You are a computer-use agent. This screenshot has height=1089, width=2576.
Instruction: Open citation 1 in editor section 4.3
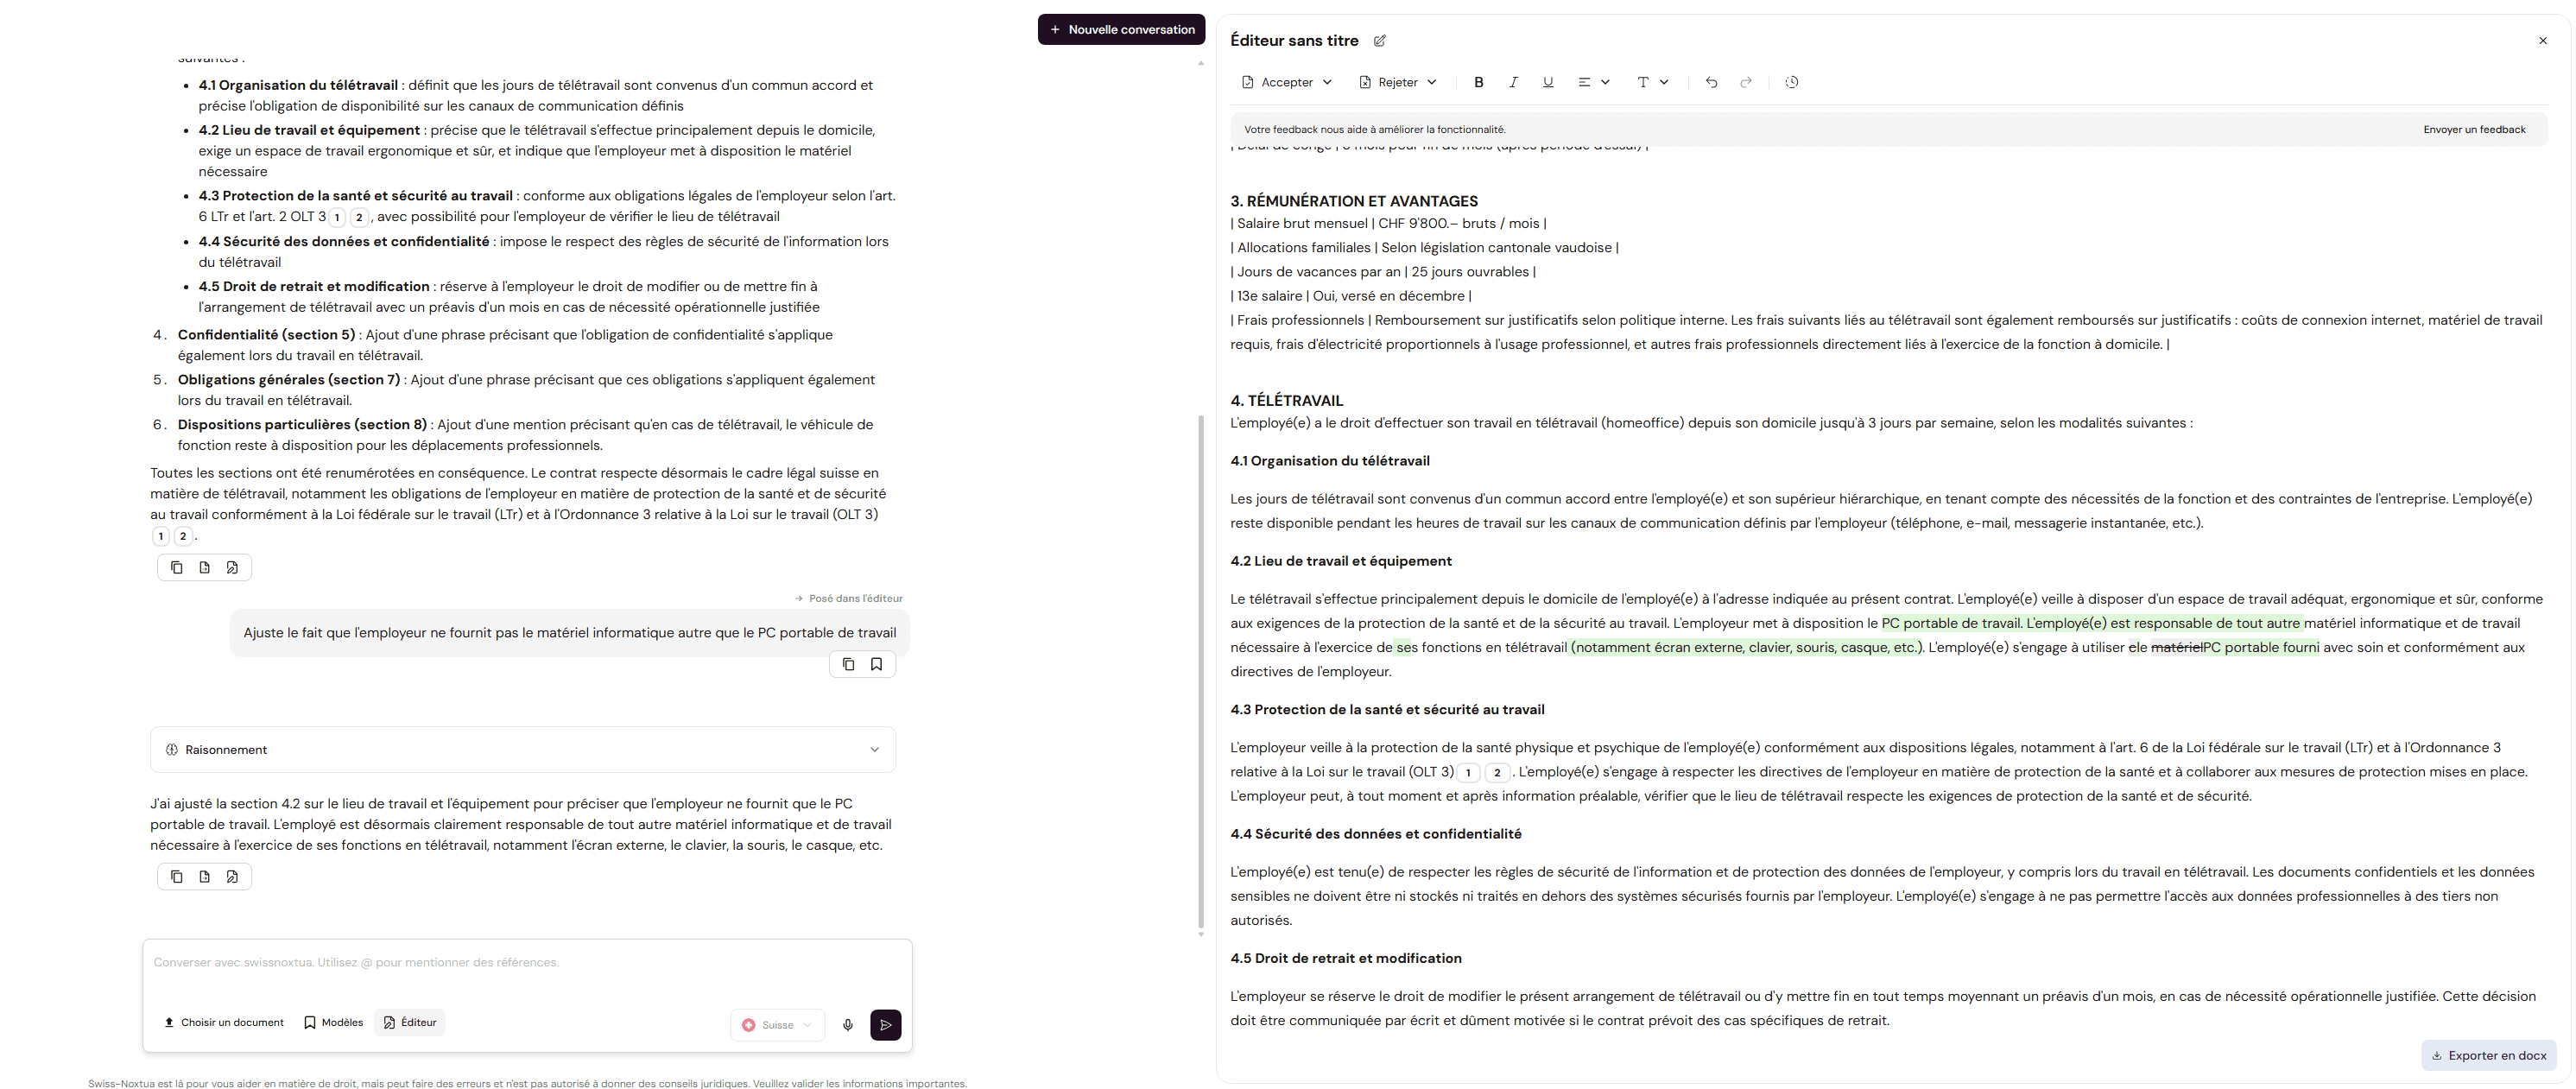(1468, 773)
